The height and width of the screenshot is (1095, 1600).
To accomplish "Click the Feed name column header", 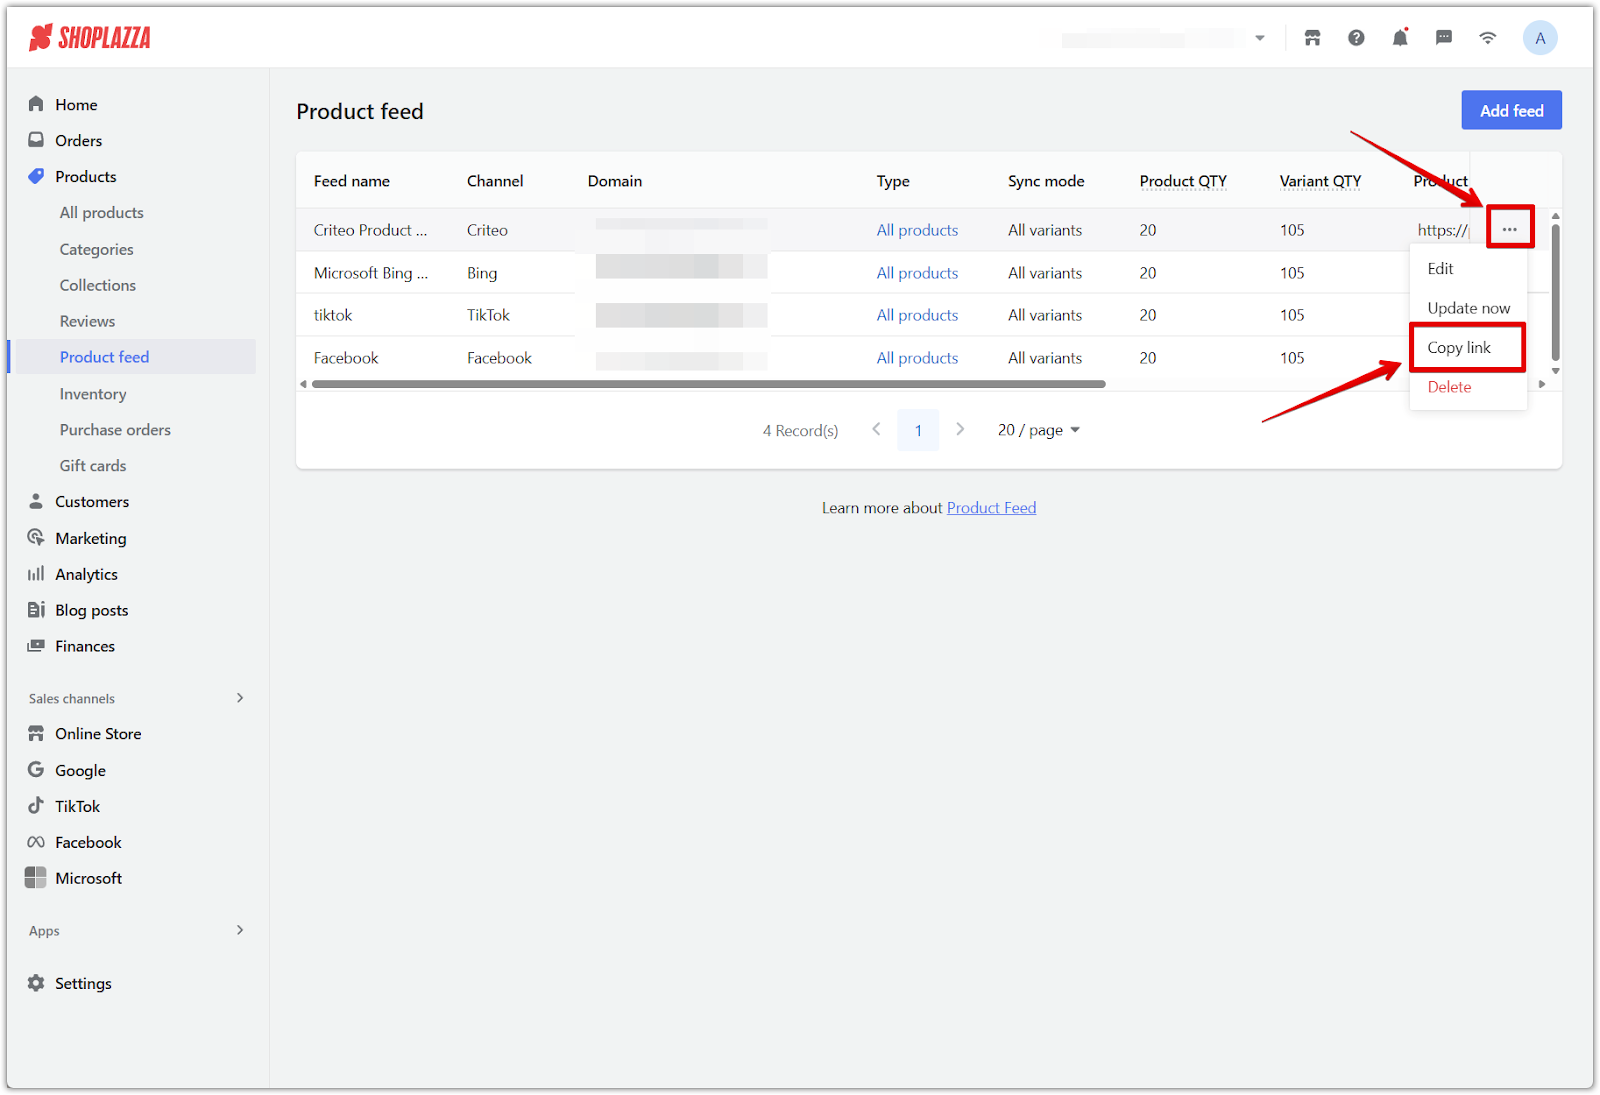I will pyautogui.click(x=352, y=181).
